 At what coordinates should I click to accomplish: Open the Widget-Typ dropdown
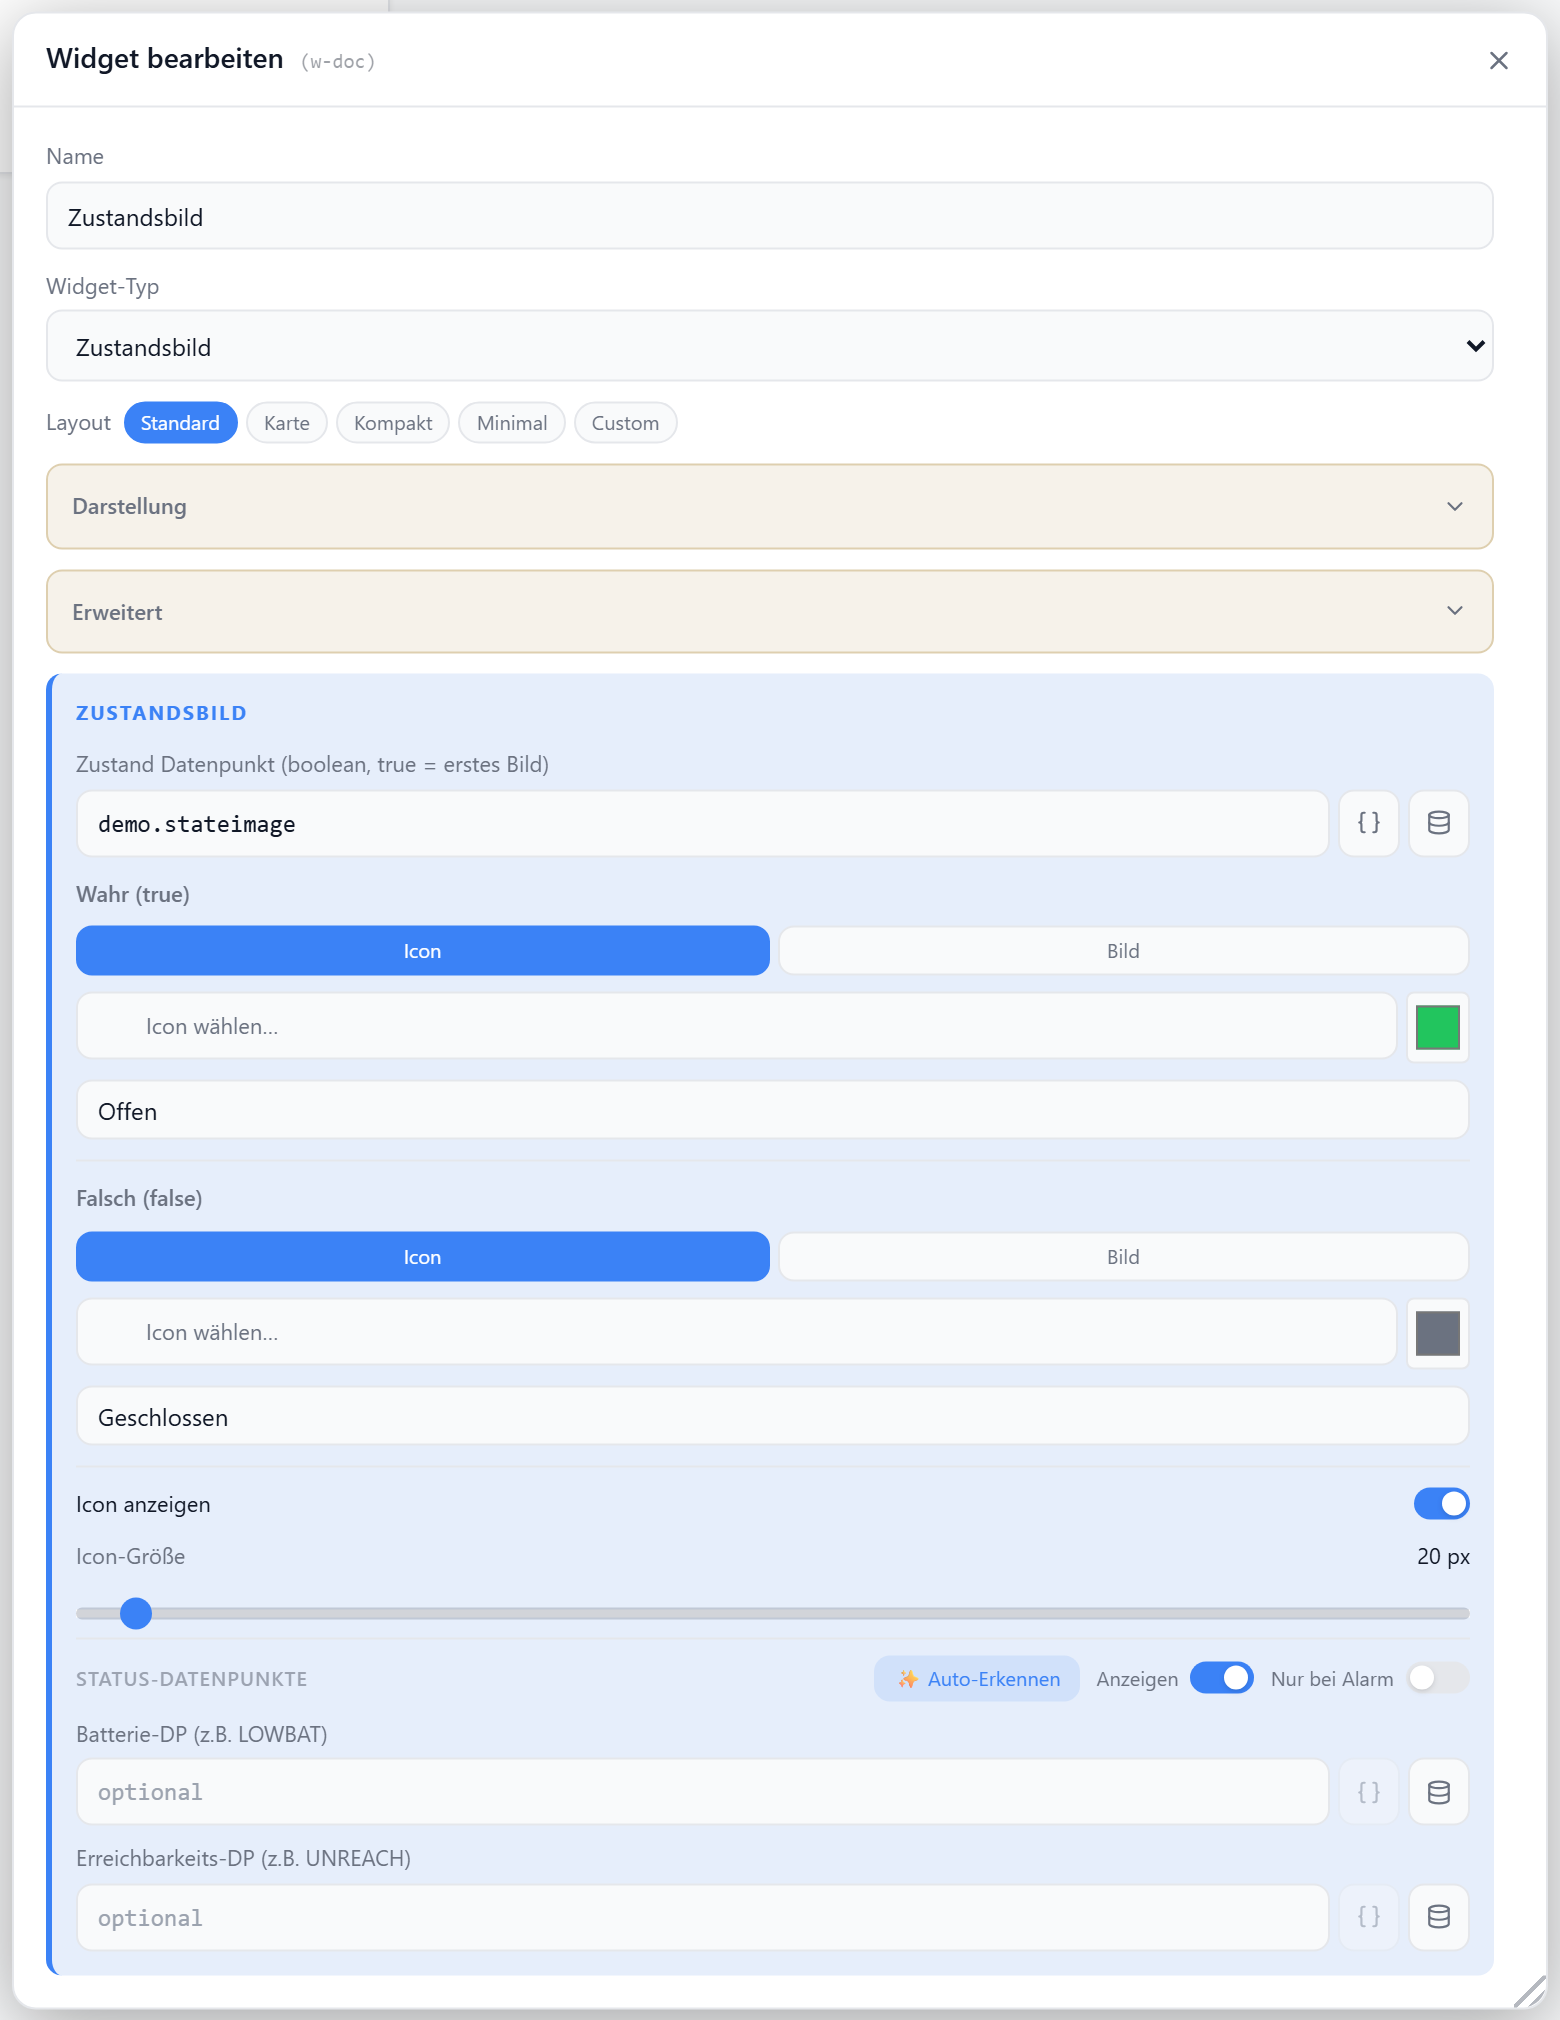coord(769,346)
